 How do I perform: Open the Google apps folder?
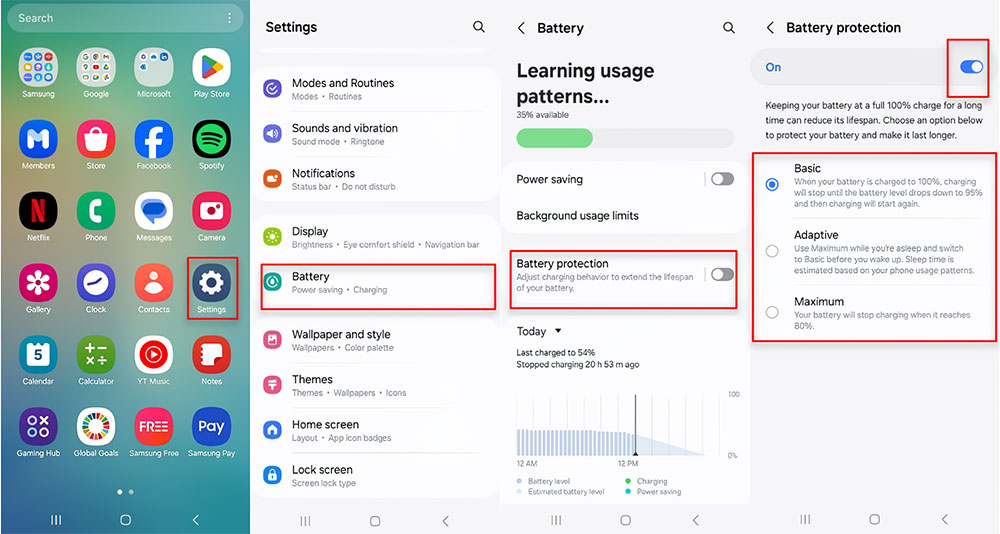[96, 68]
